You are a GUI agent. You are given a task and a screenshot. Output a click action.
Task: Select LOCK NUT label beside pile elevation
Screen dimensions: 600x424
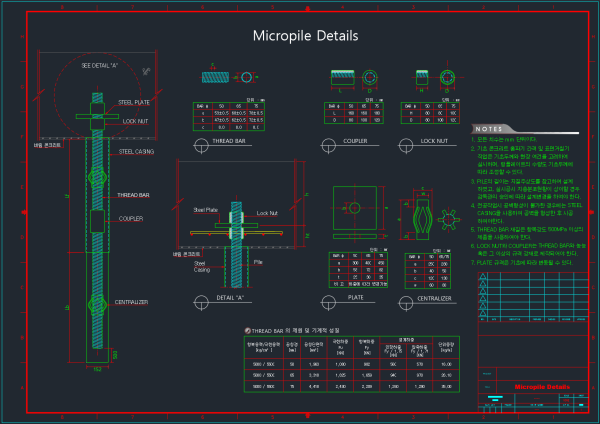[135, 121]
